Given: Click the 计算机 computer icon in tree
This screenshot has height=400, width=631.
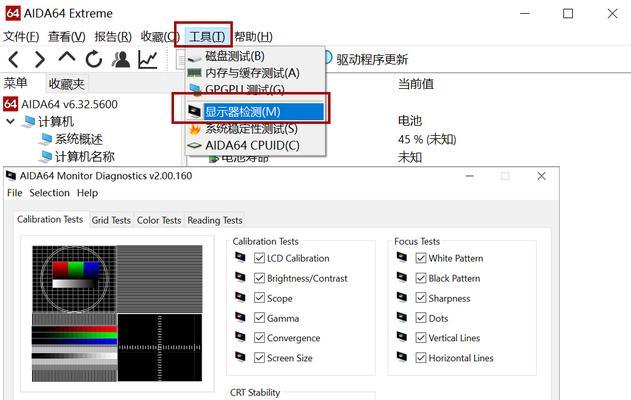Looking at the screenshot, I should [29, 122].
